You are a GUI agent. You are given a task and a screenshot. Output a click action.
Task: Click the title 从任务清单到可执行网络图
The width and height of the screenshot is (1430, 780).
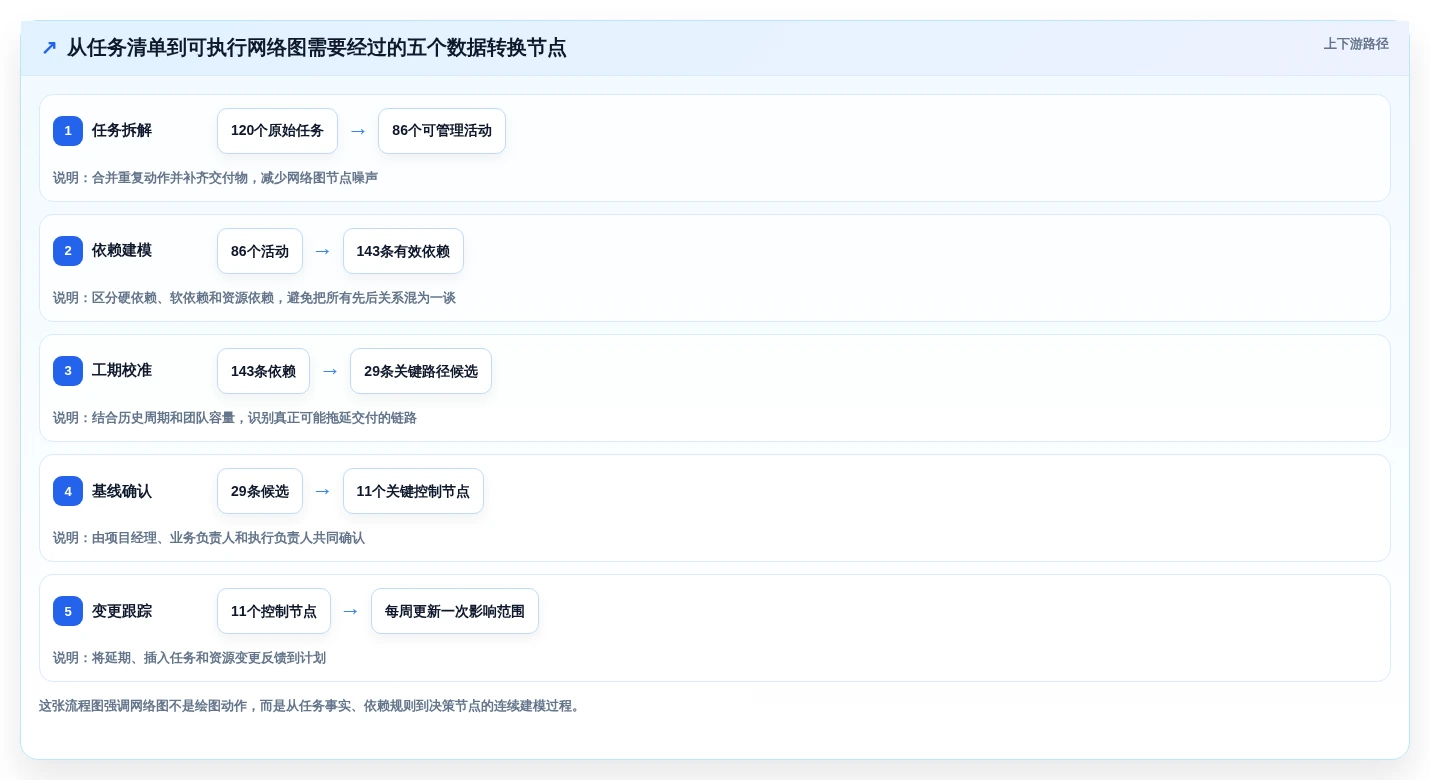(316, 48)
